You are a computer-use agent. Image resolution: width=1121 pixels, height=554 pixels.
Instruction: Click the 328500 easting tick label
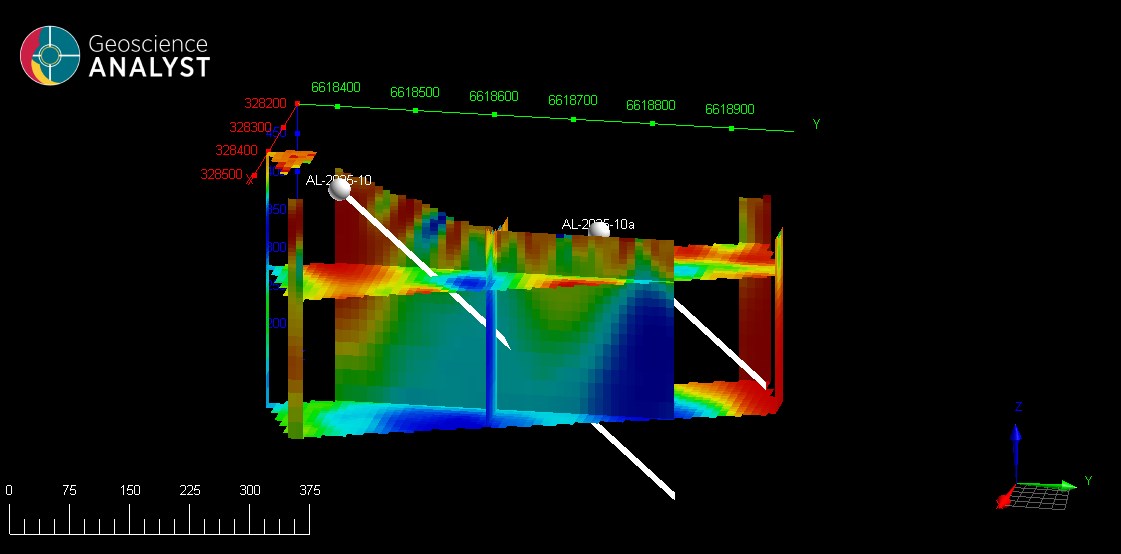click(221, 174)
